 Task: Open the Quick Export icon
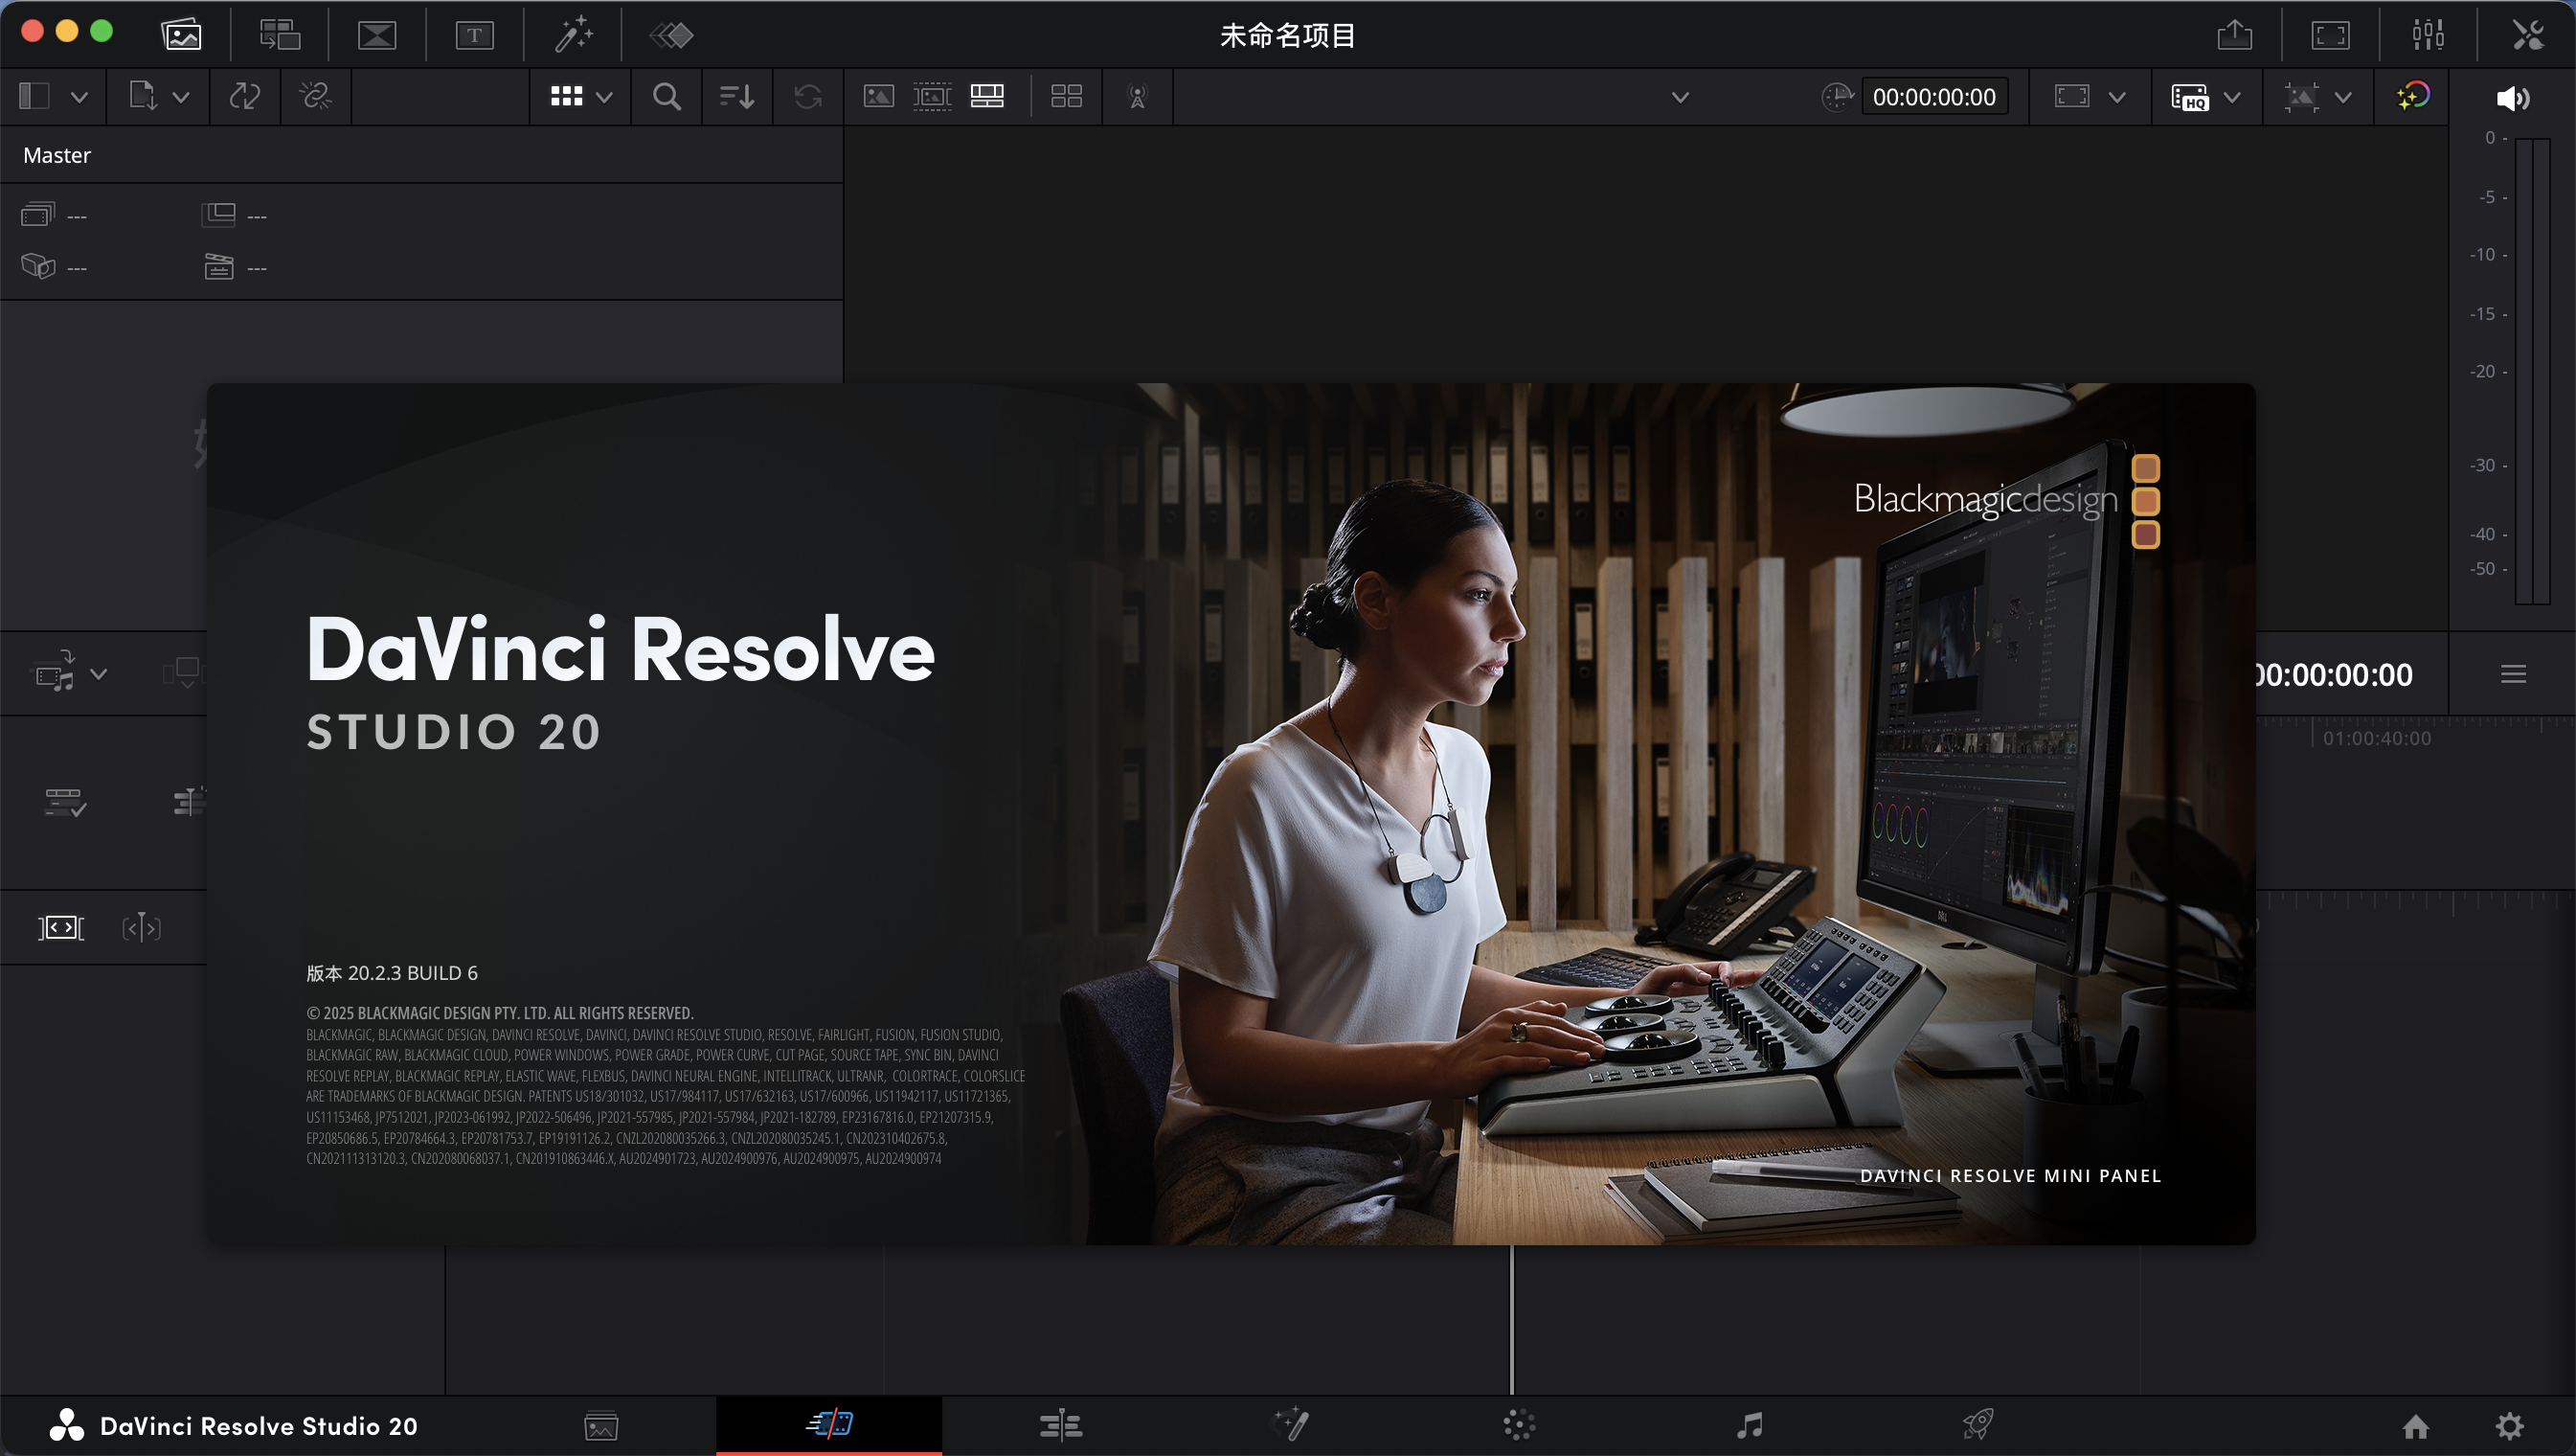pyautogui.click(x=2234, y=36)
